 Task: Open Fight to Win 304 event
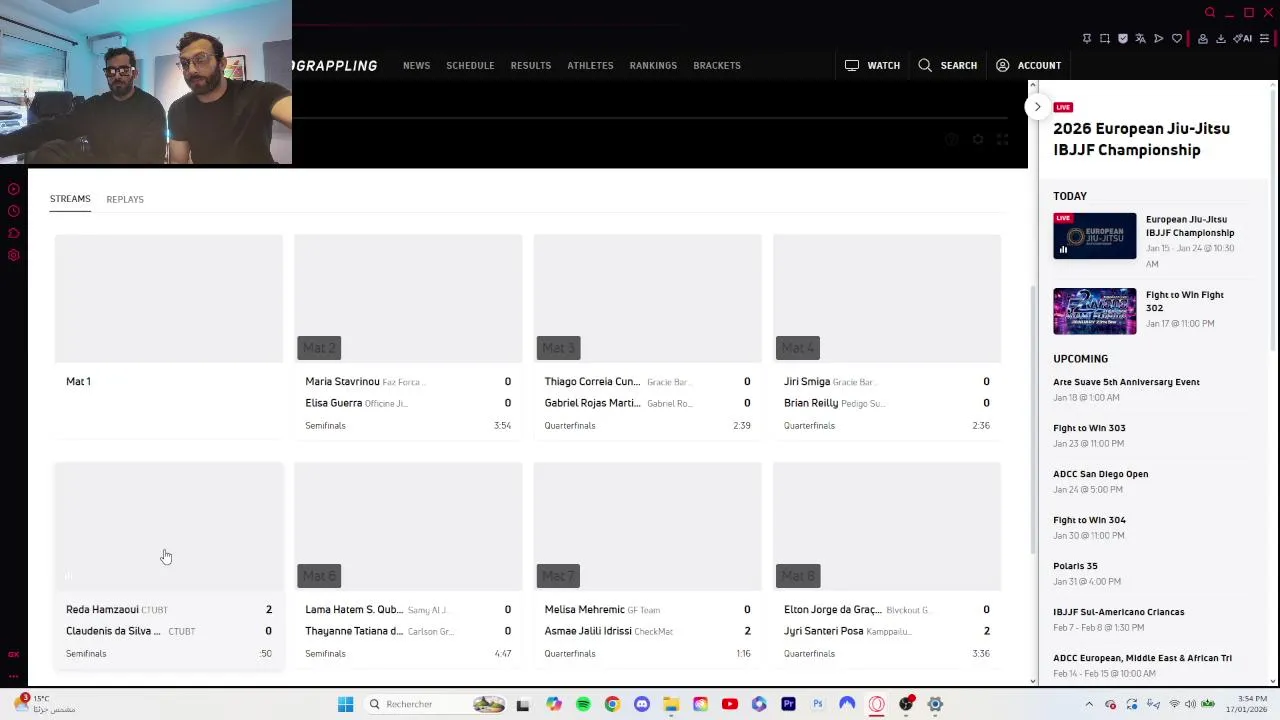click(x=1089, y=520)
